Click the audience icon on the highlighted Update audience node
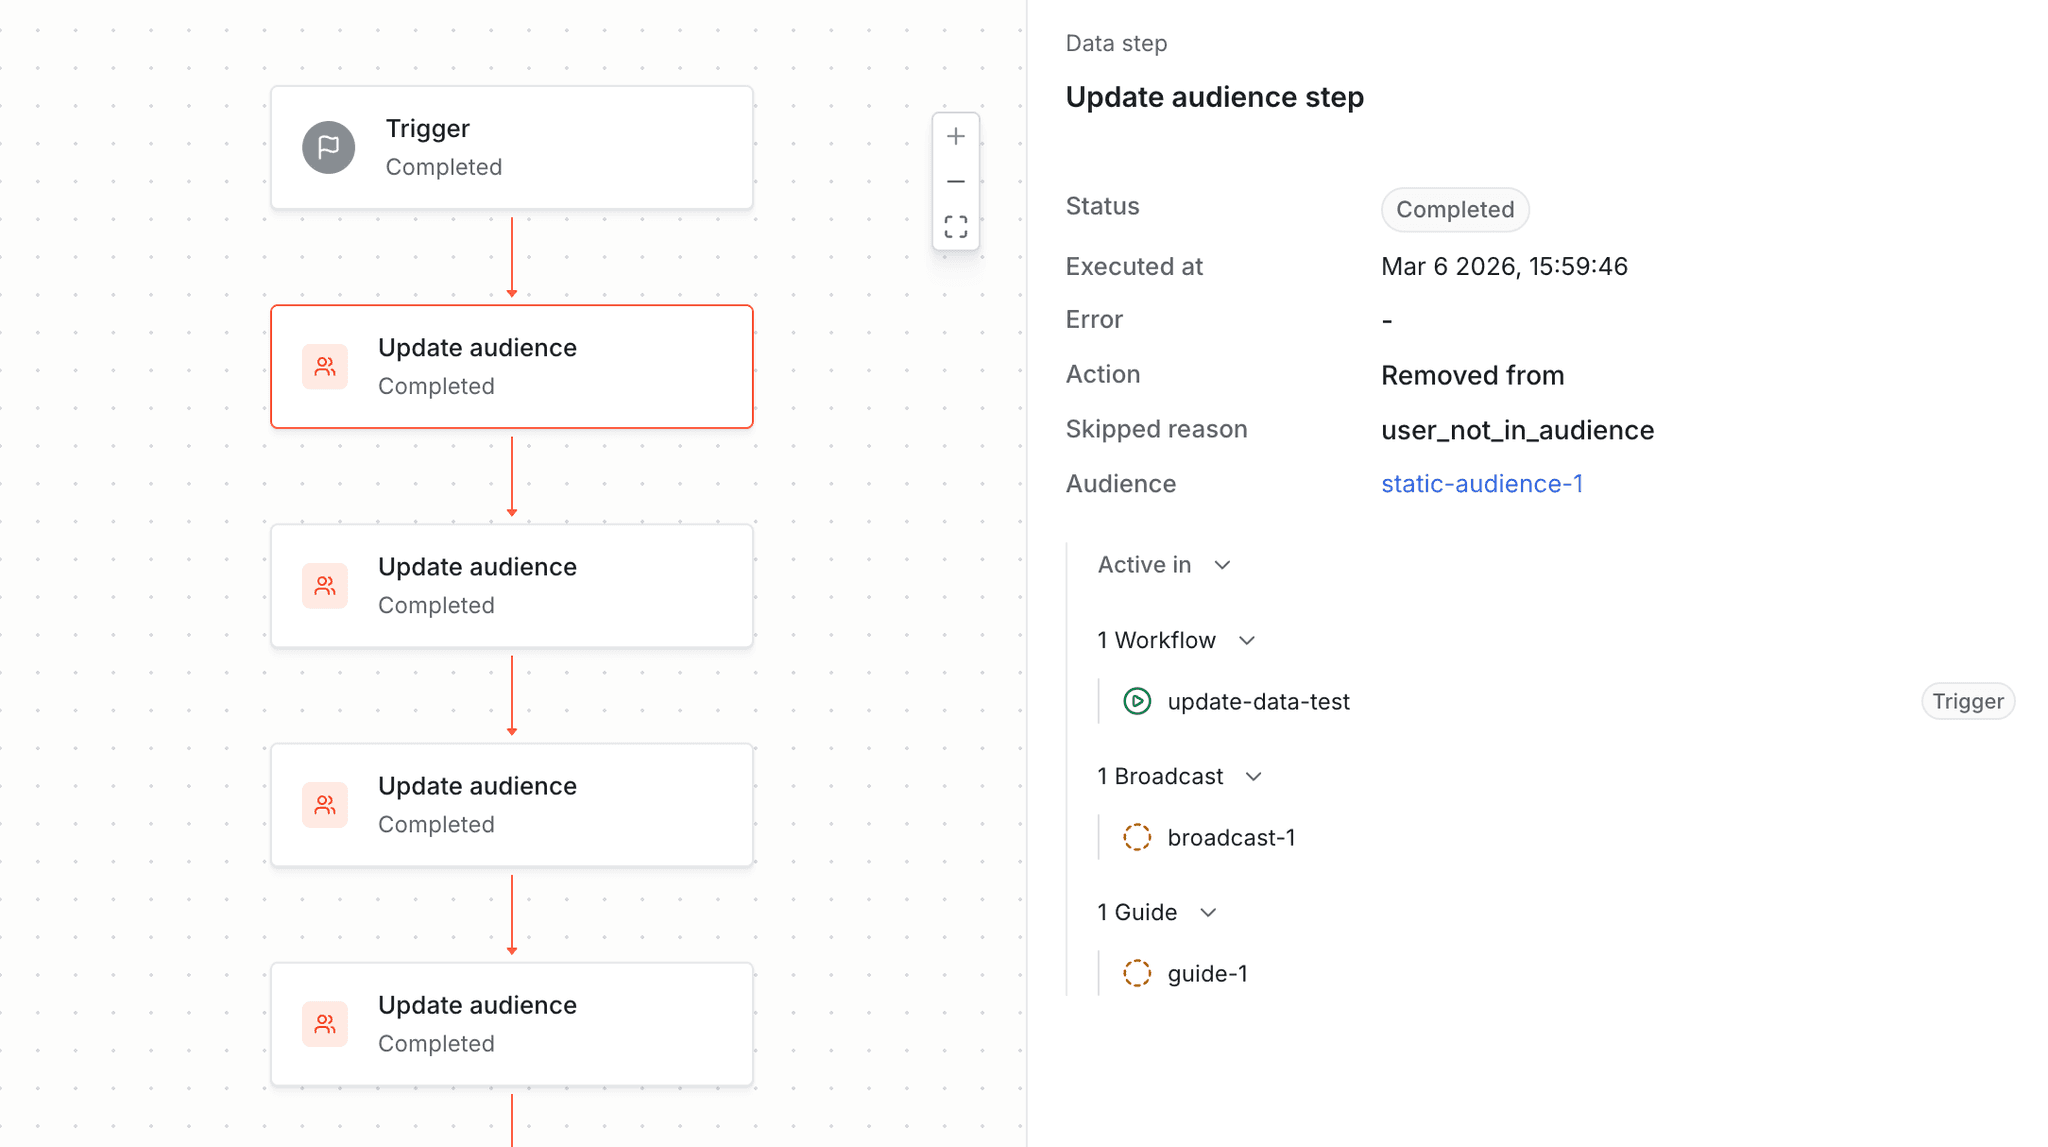 (324, 366)
